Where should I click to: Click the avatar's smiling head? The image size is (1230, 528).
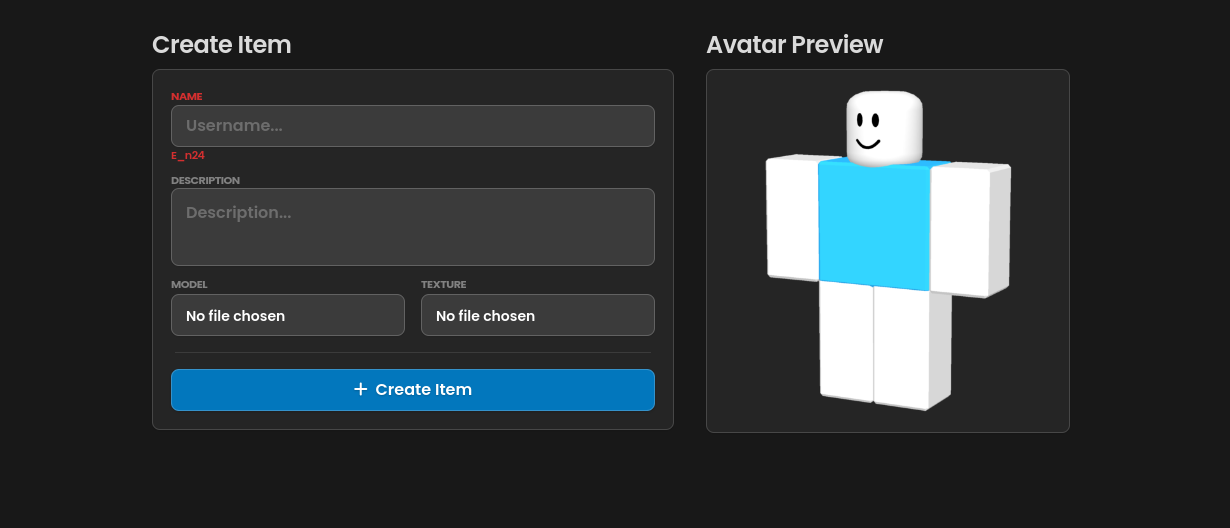[883, 126]
